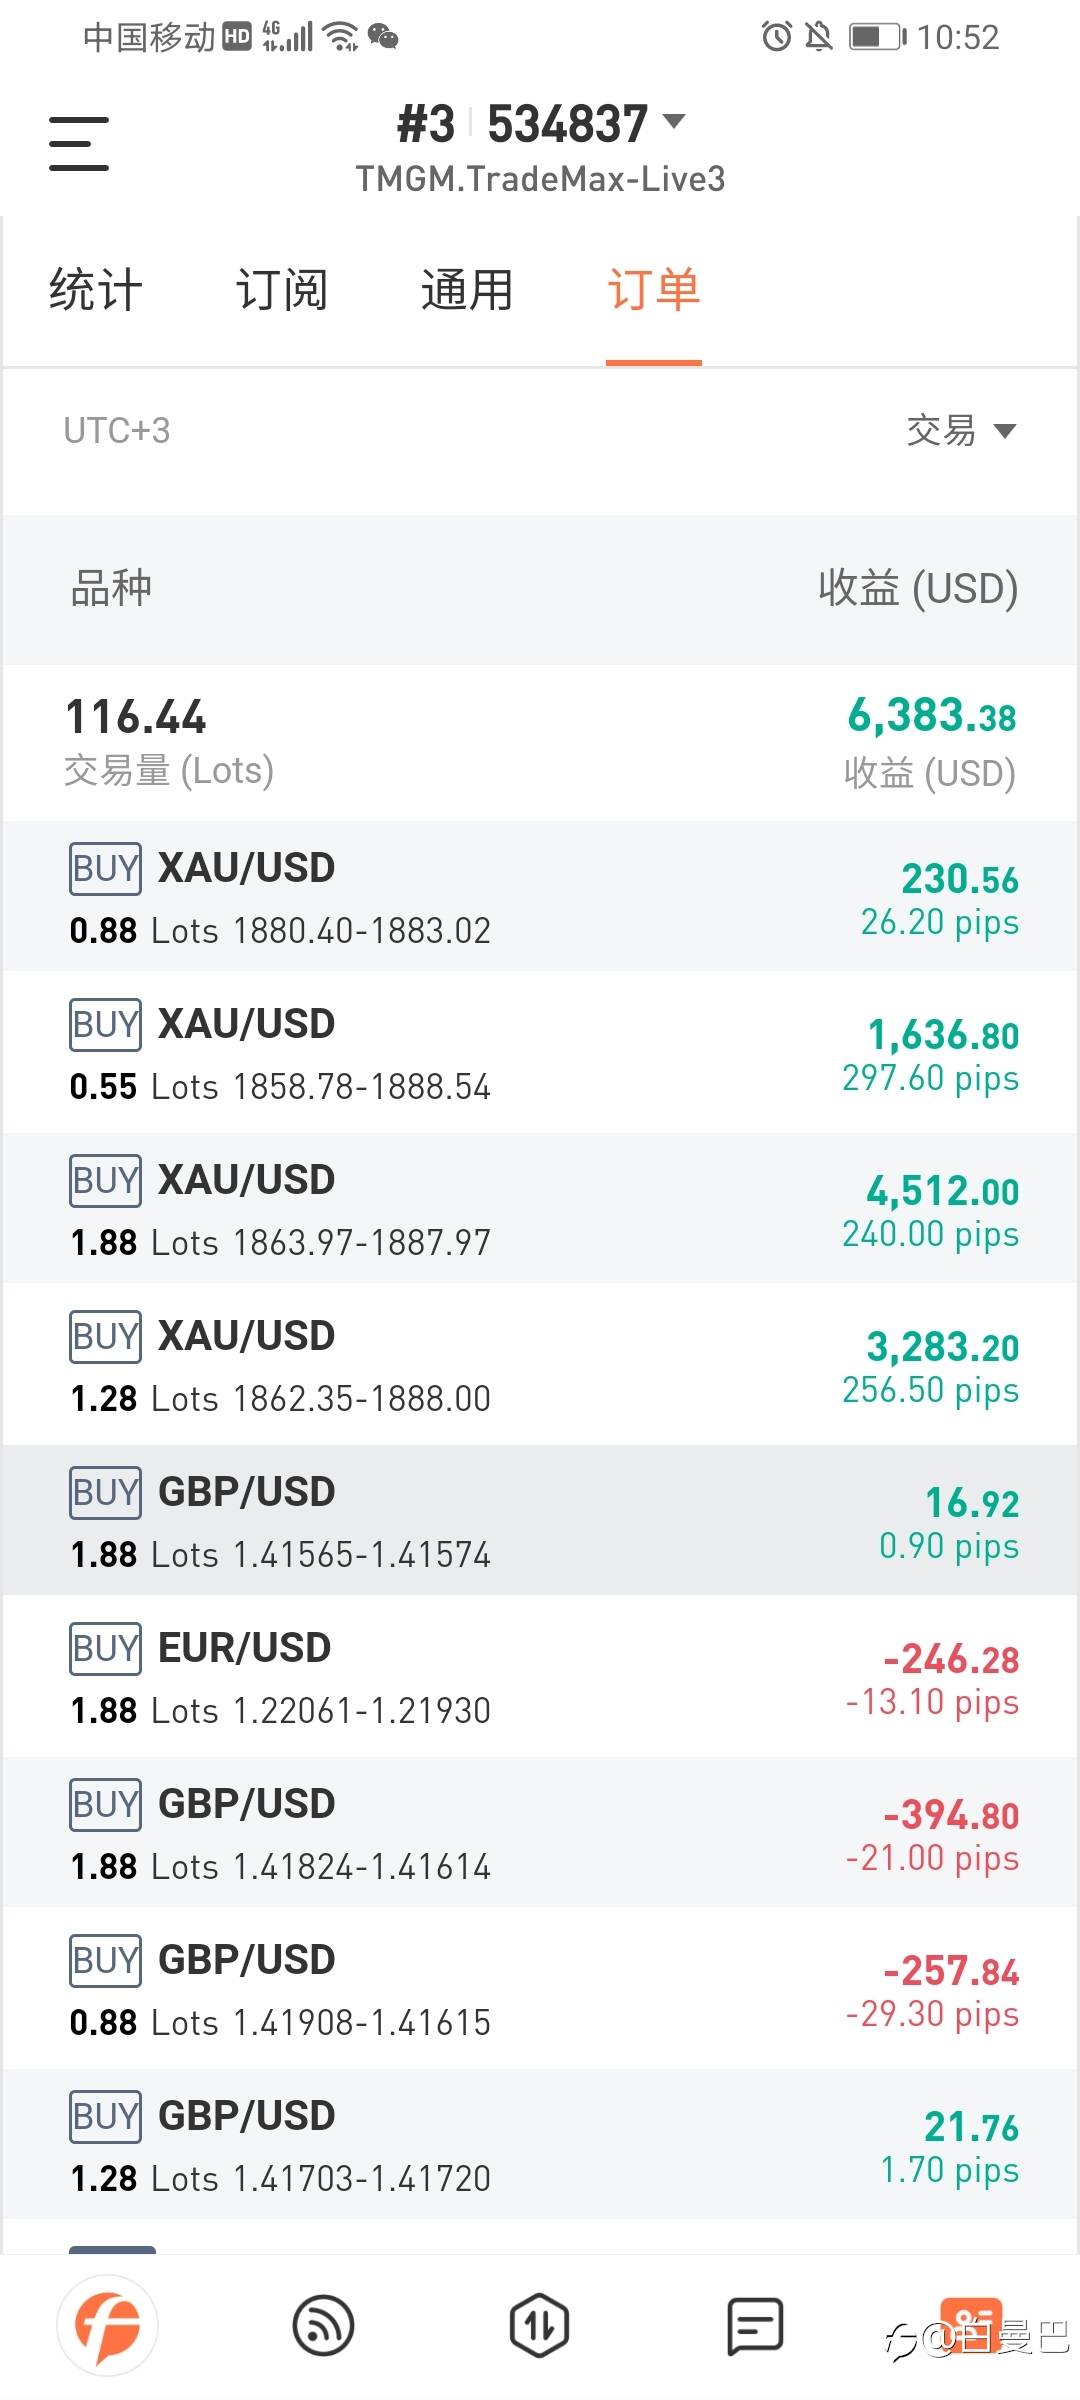
Task: Switch to the 统计 tab
Action: [96, 291]
